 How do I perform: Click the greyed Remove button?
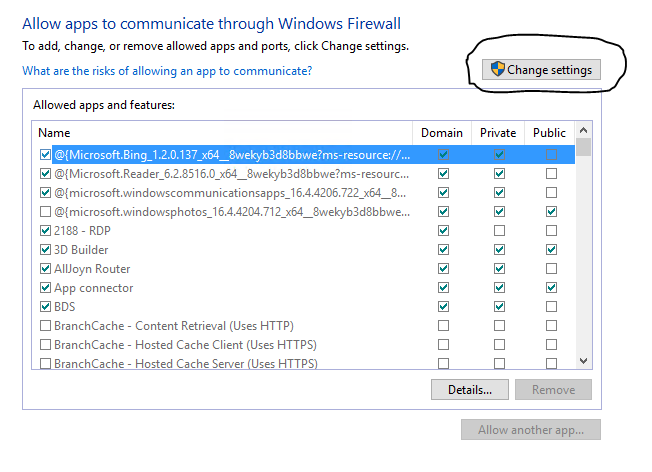[553, 390]
